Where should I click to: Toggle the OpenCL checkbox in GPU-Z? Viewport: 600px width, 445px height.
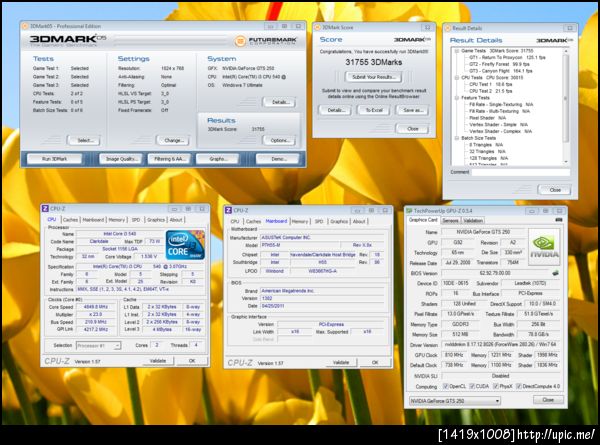[445, 386]
